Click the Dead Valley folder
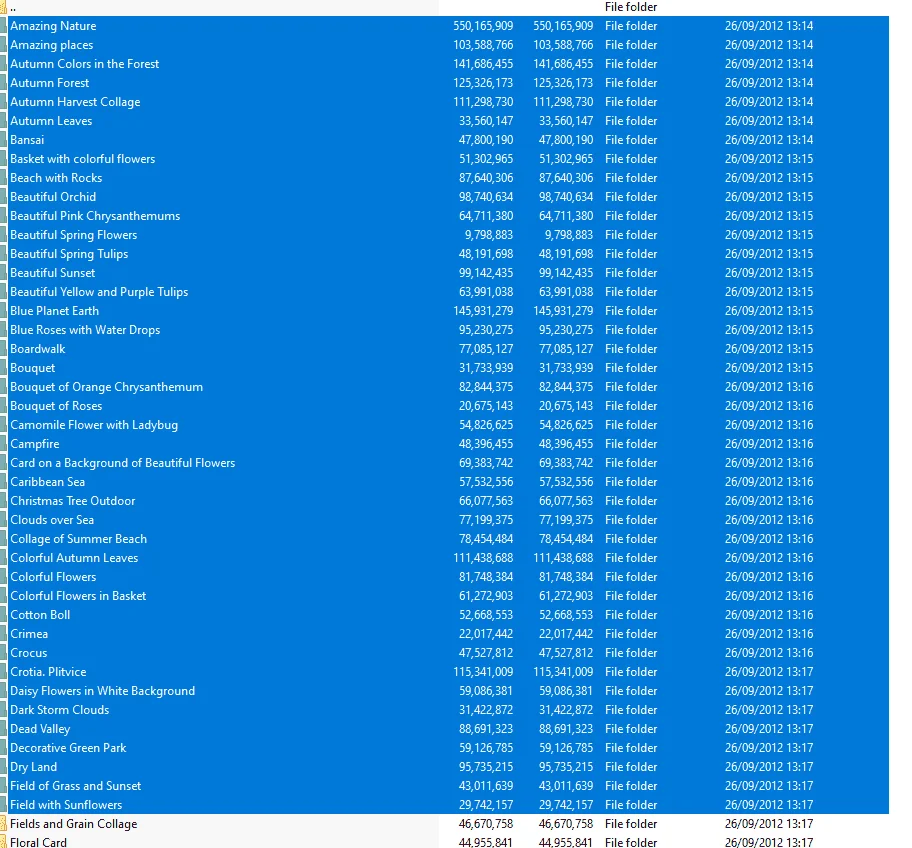912x848 pixels. [40, 729]
